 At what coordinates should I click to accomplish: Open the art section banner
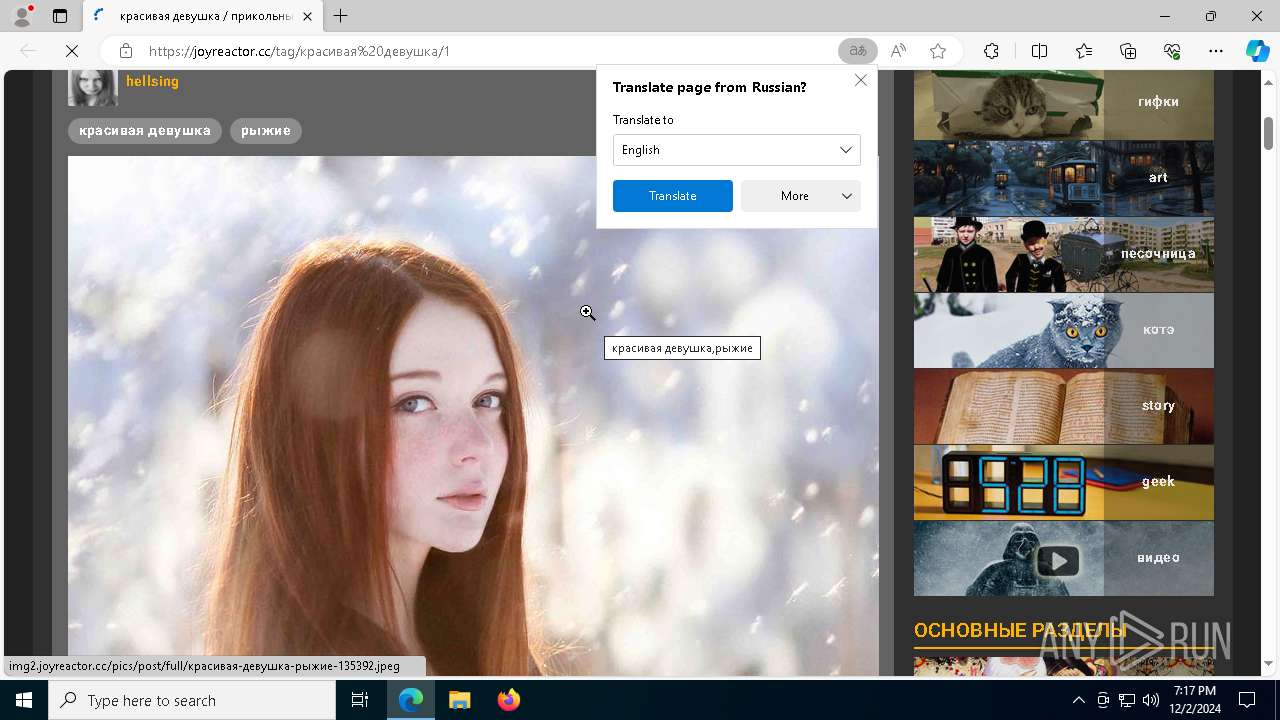tap(1064, 178)
